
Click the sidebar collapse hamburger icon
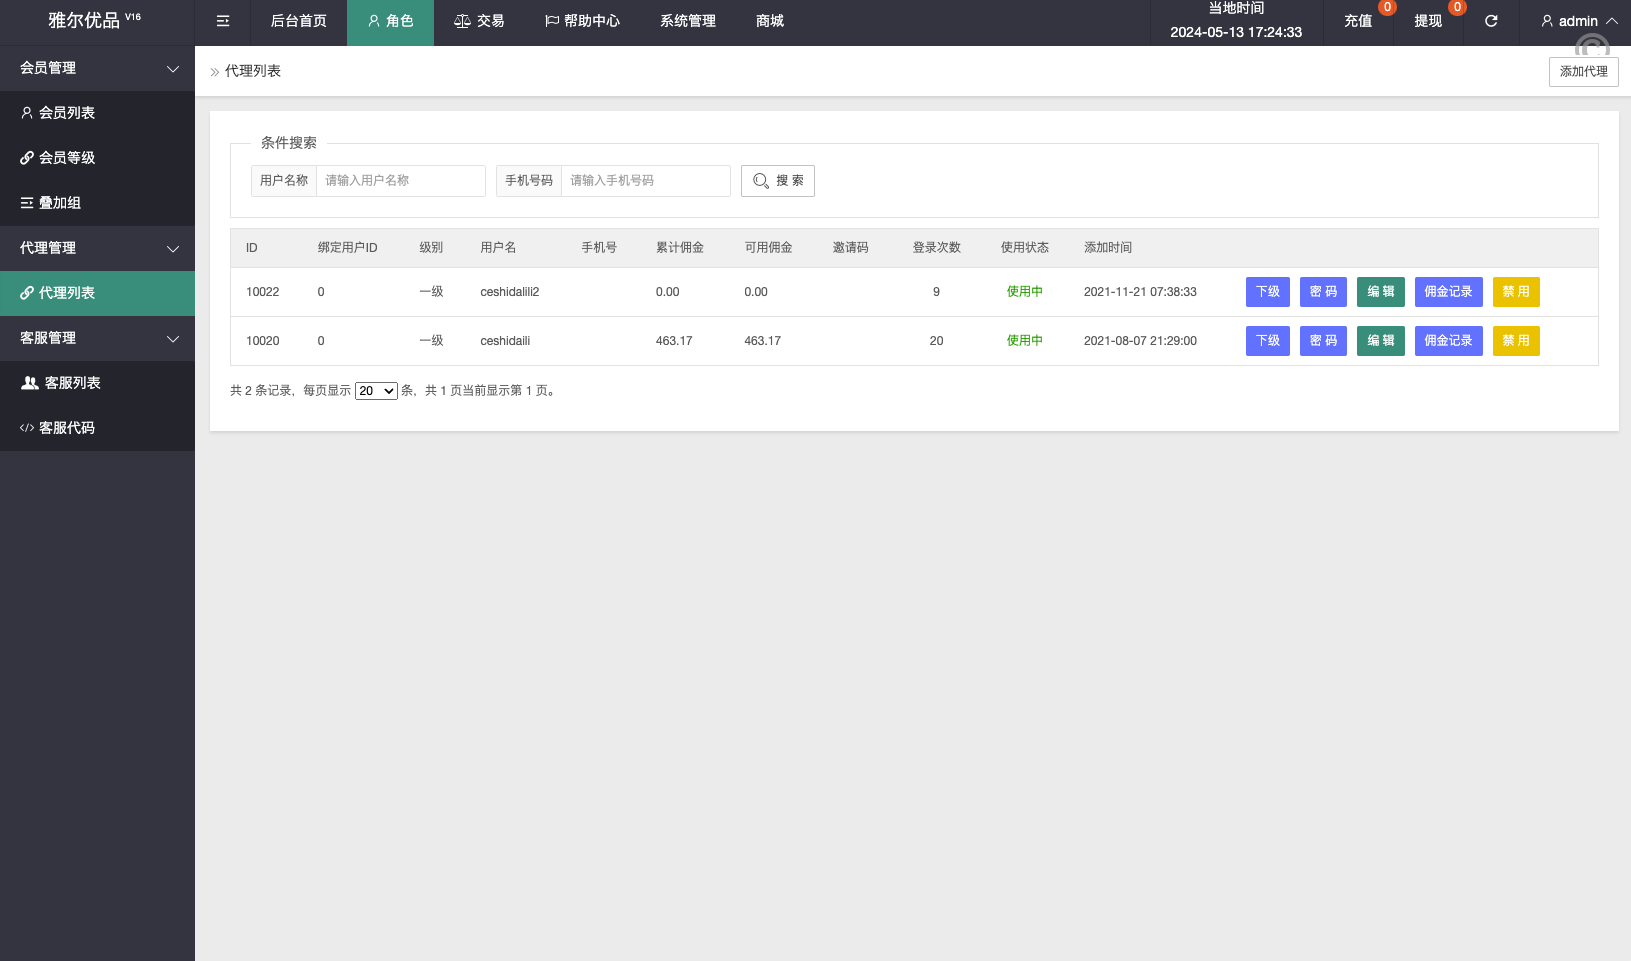(223, 21)
